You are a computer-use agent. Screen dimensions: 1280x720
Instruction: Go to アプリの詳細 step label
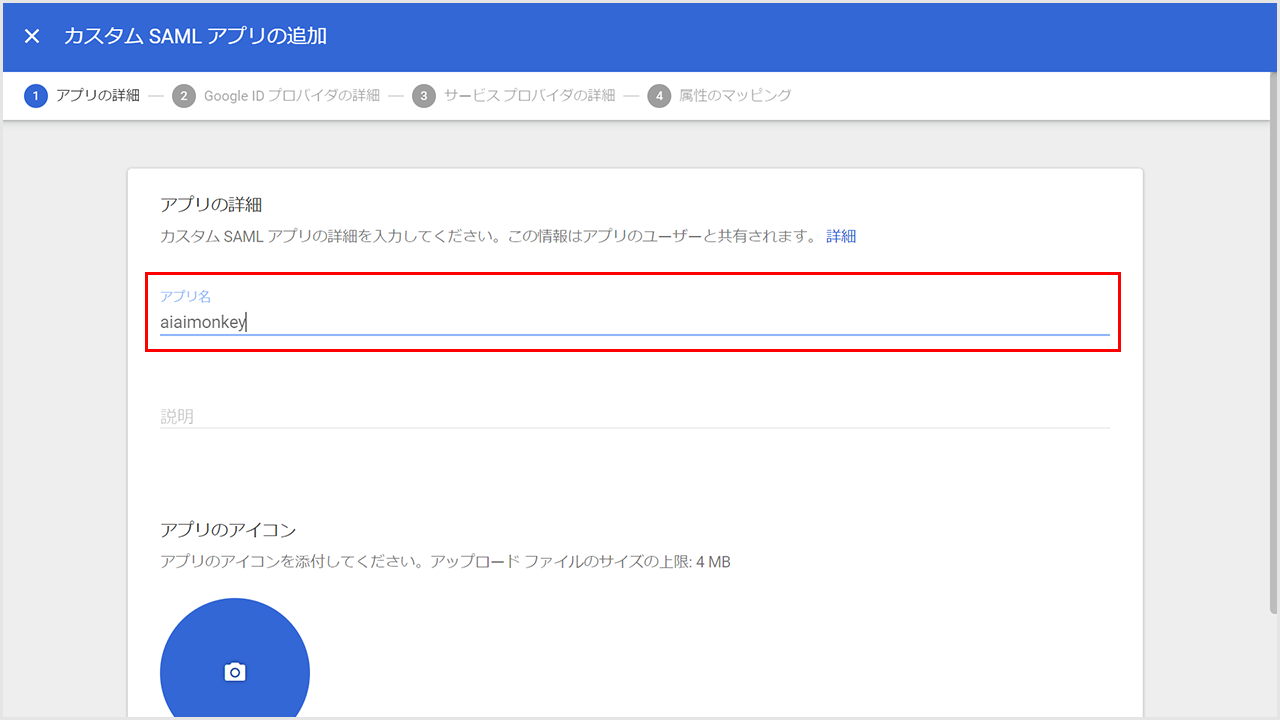coord(98,96)
